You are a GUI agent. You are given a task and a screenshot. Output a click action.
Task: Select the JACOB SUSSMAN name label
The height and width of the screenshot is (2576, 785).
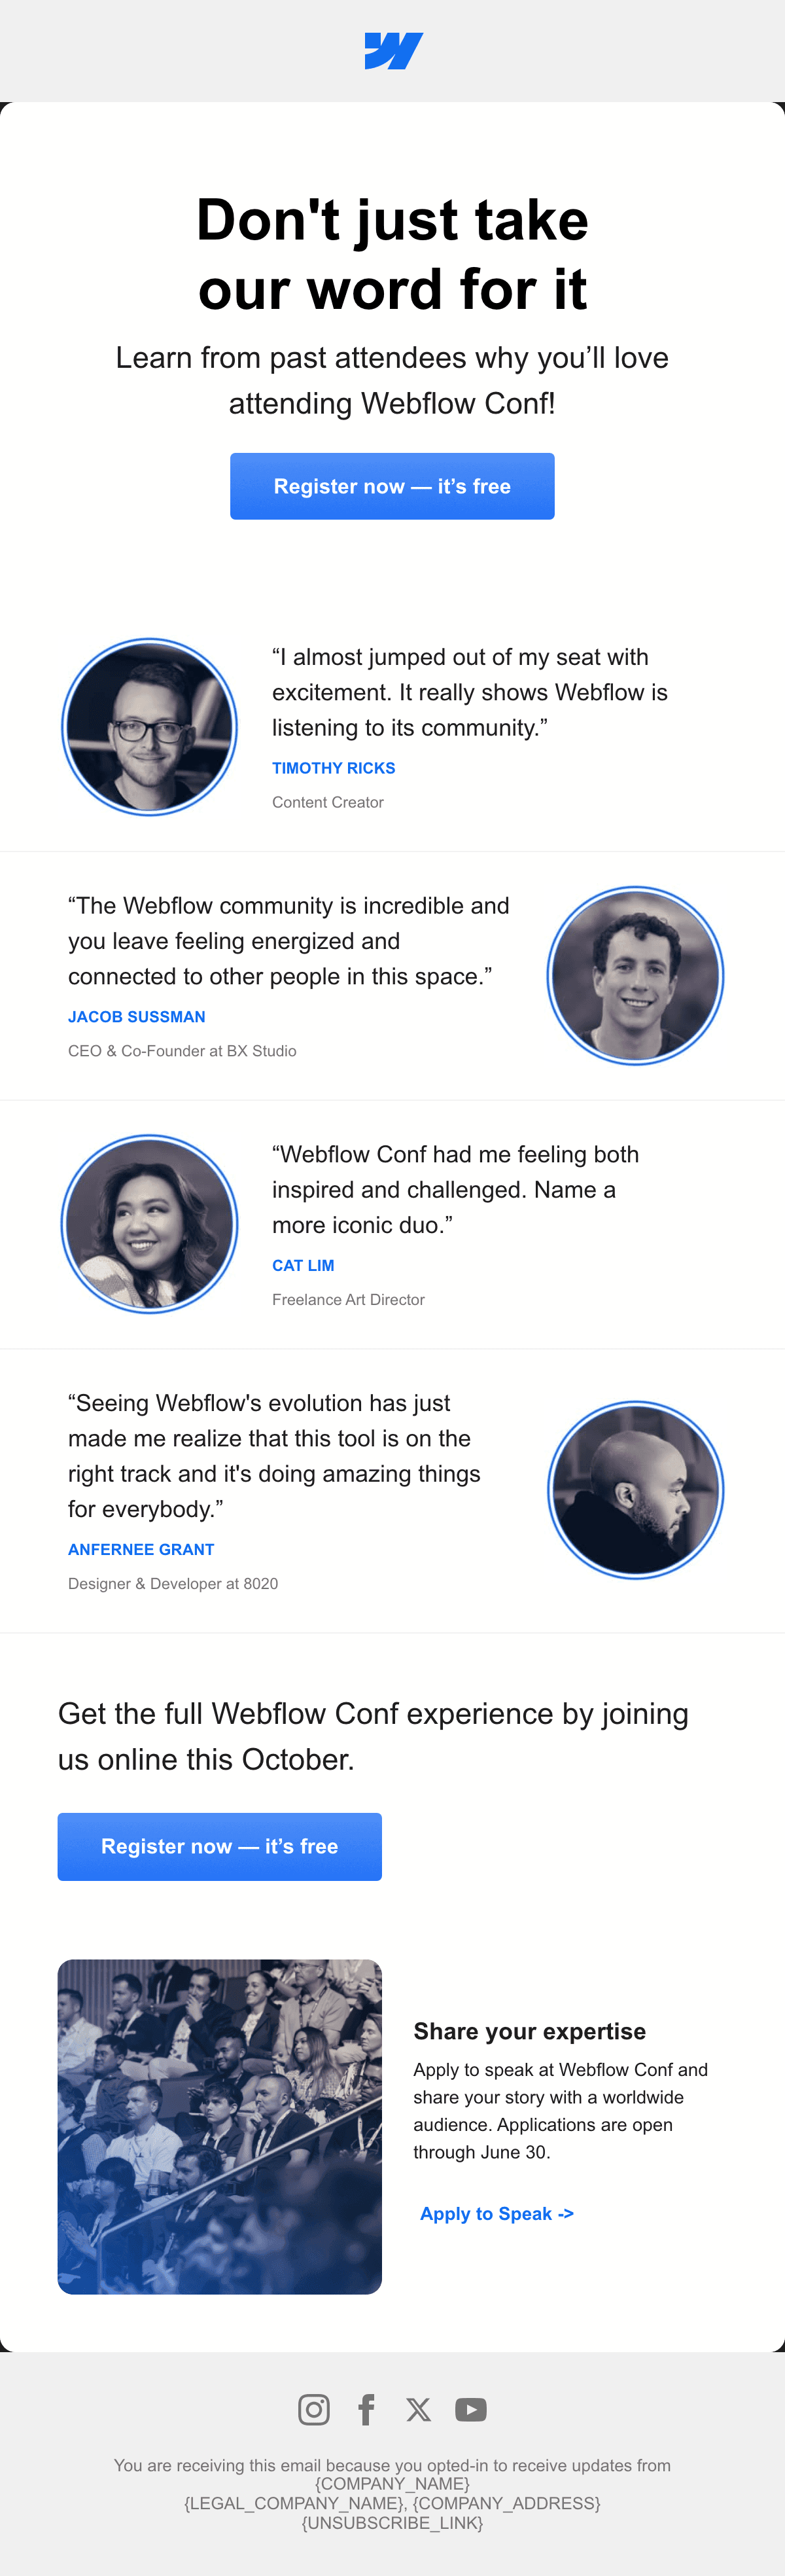136,1017
